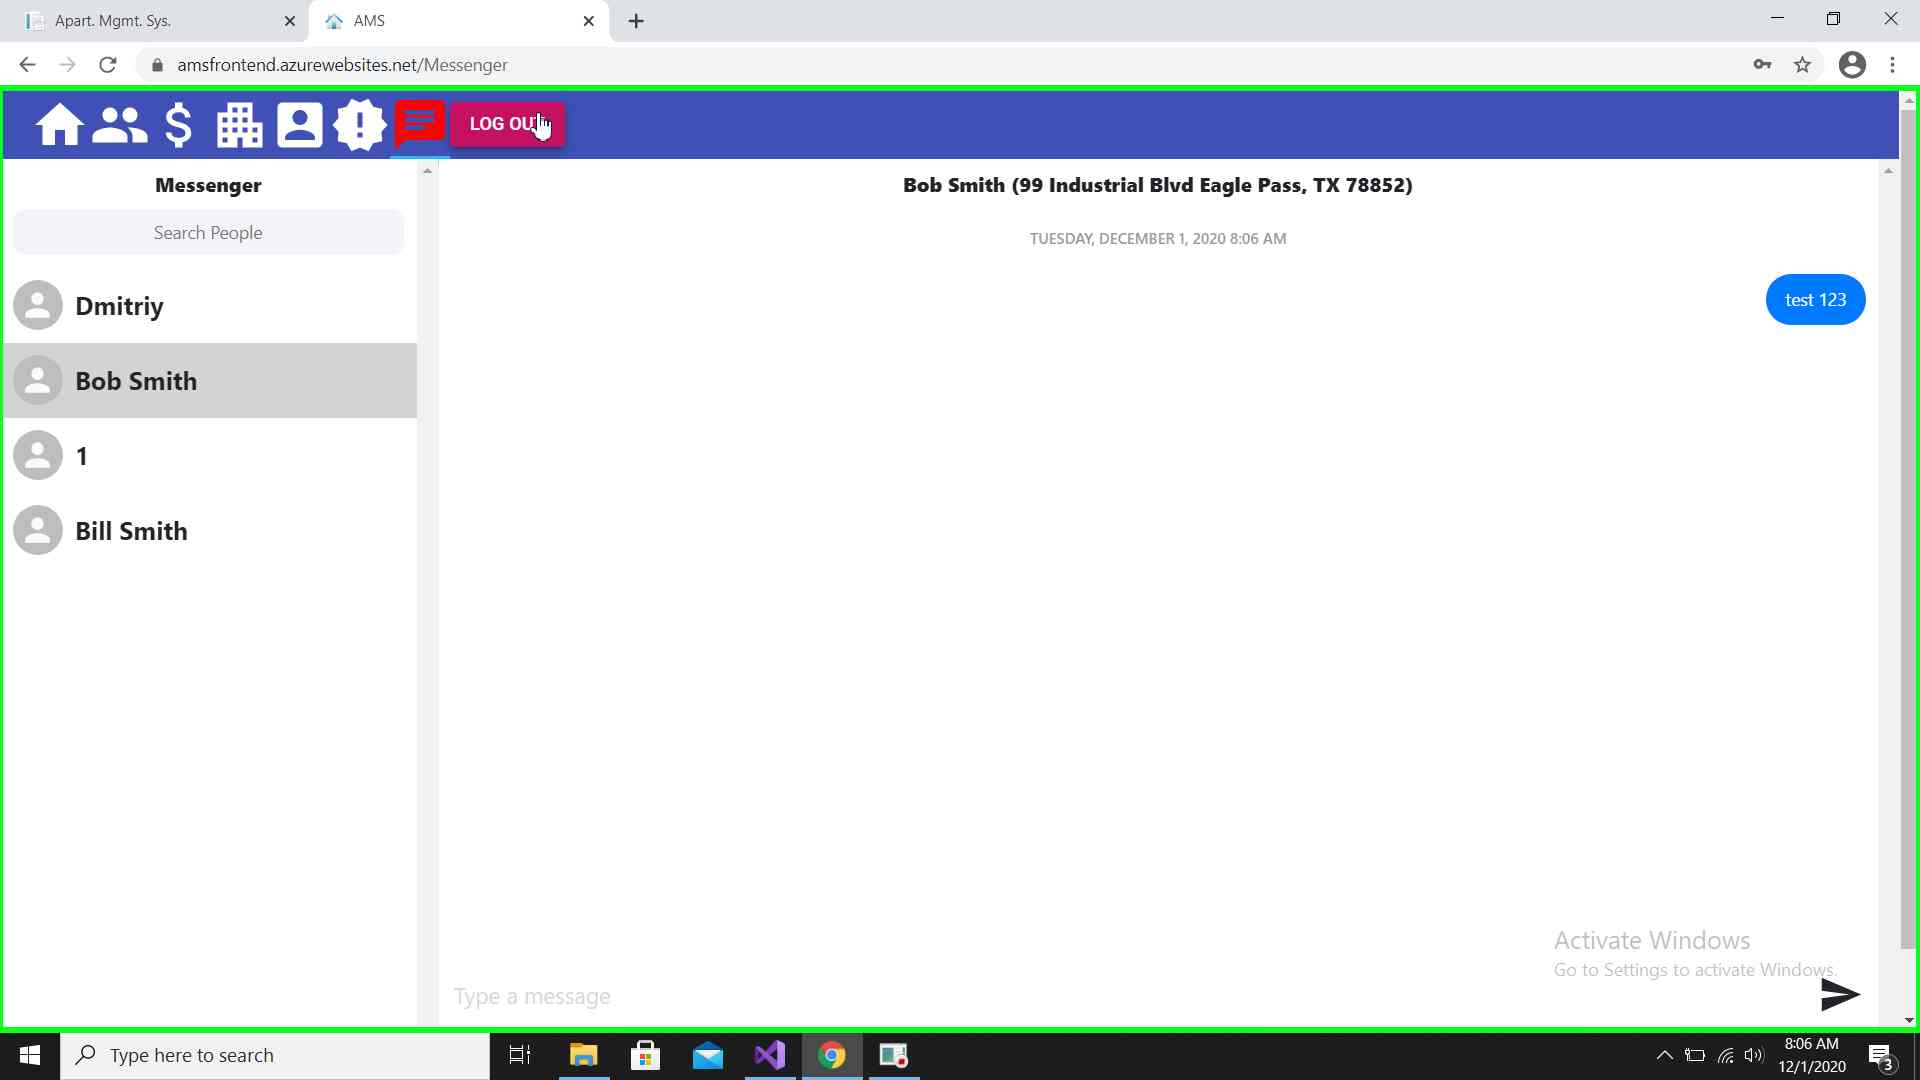The height and width of the screenshot is (1080, 1920).
Task: Go forward in browser history
Action: pyautogui.click(x=67, y=65)
